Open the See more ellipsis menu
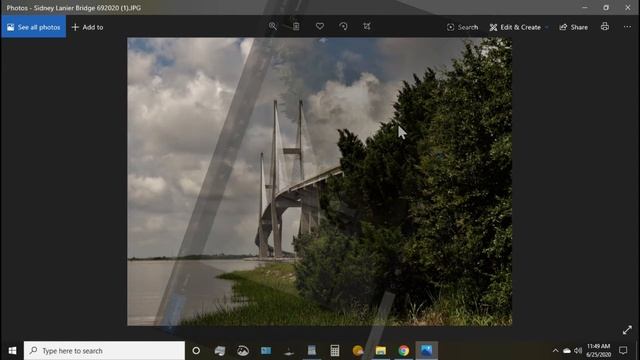The image size is (640, 360). click(627, 27)
